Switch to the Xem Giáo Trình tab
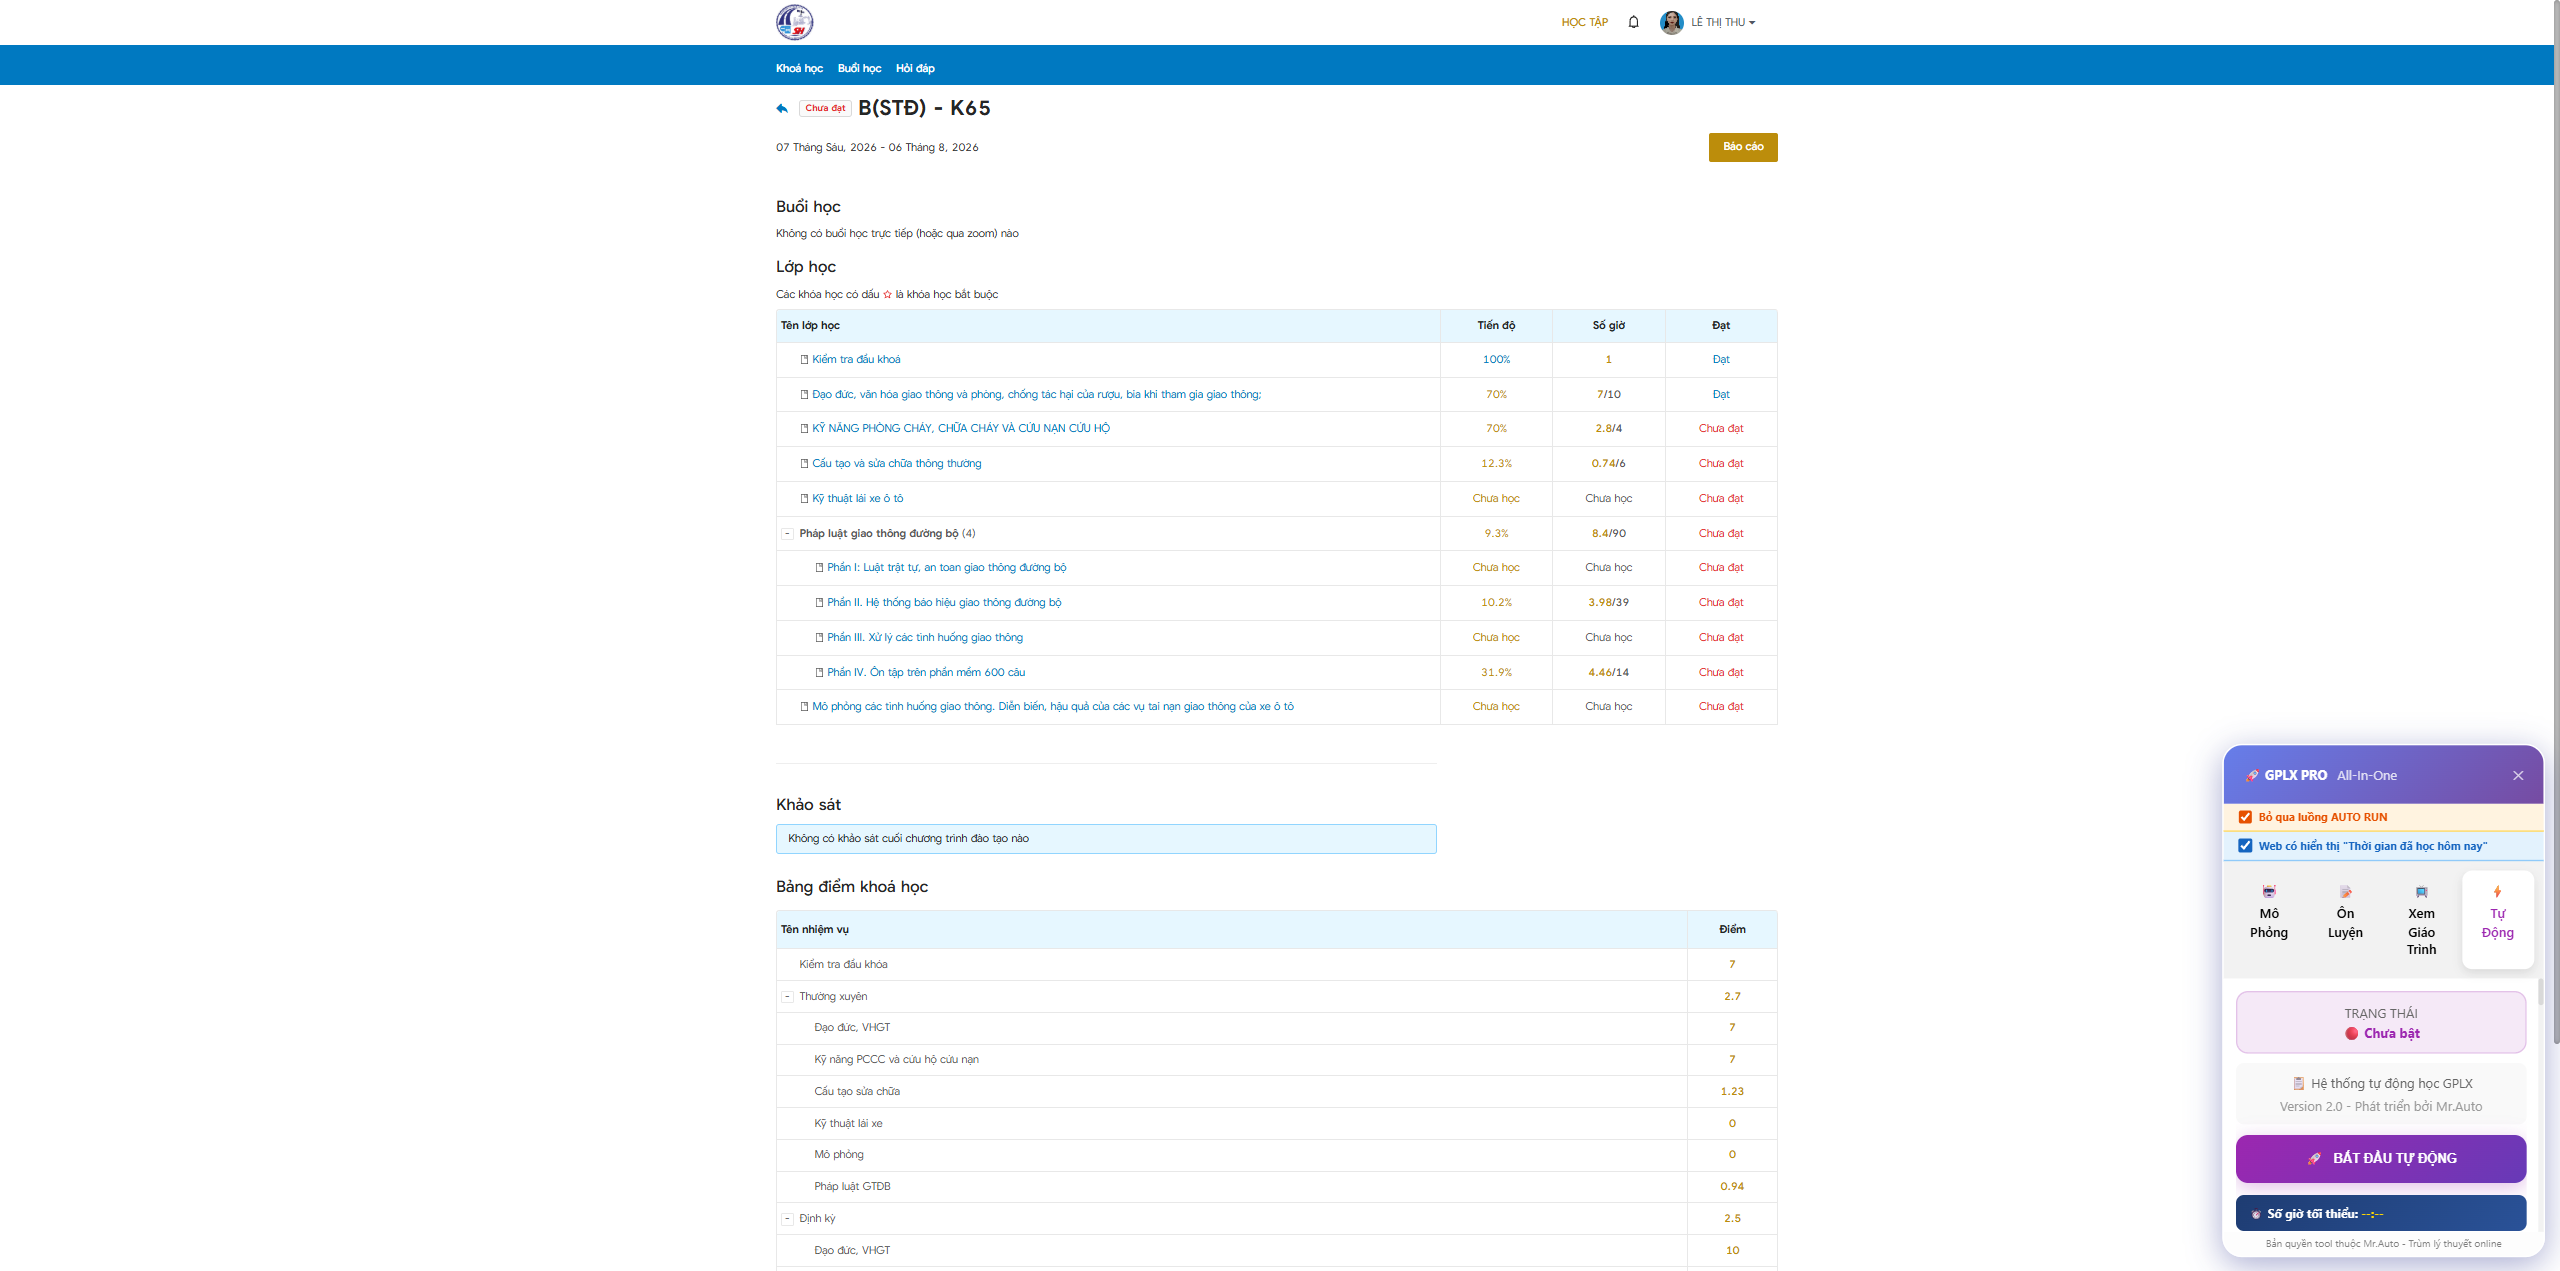2560x1271 pixels. (2421, 920)
